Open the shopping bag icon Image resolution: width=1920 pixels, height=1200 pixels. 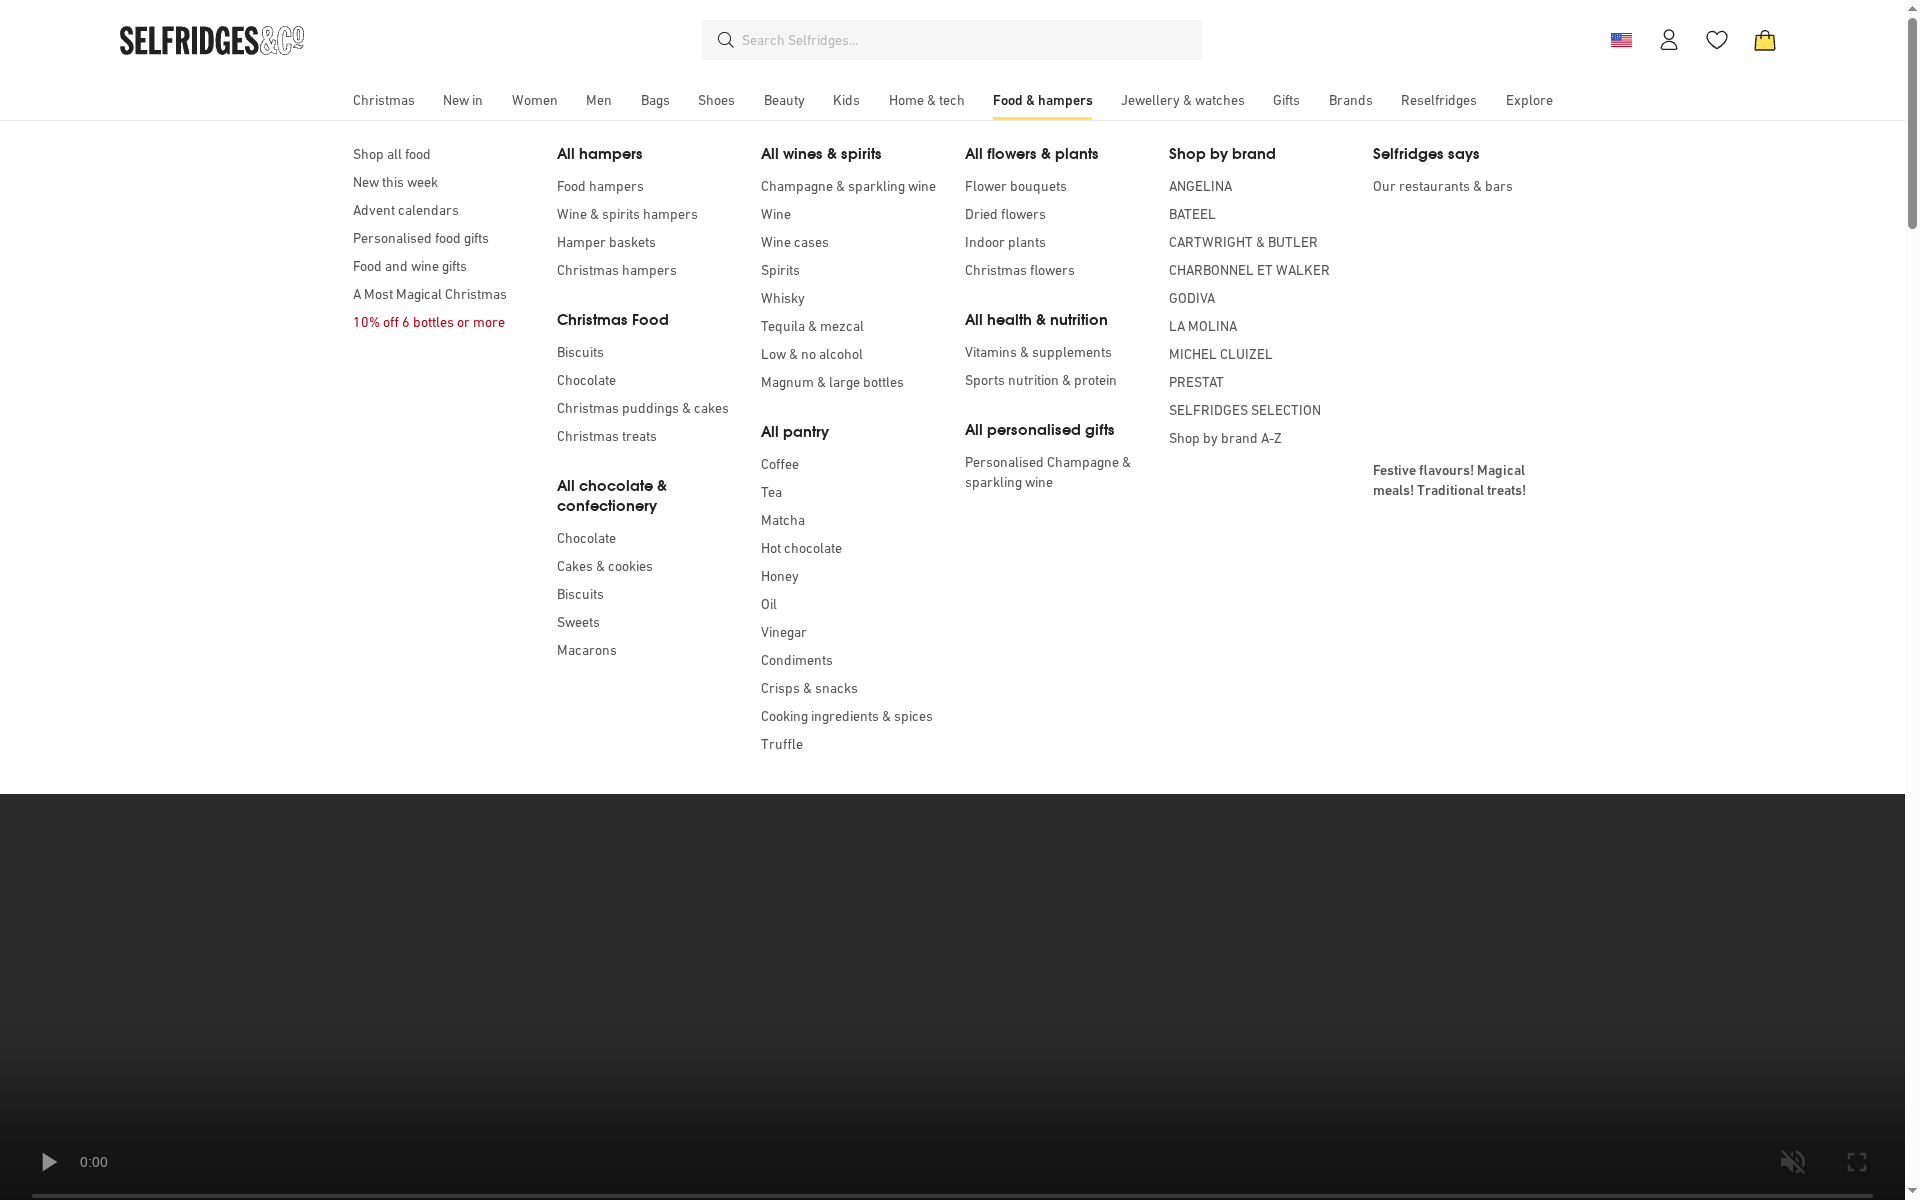[x=1764, y=41]
